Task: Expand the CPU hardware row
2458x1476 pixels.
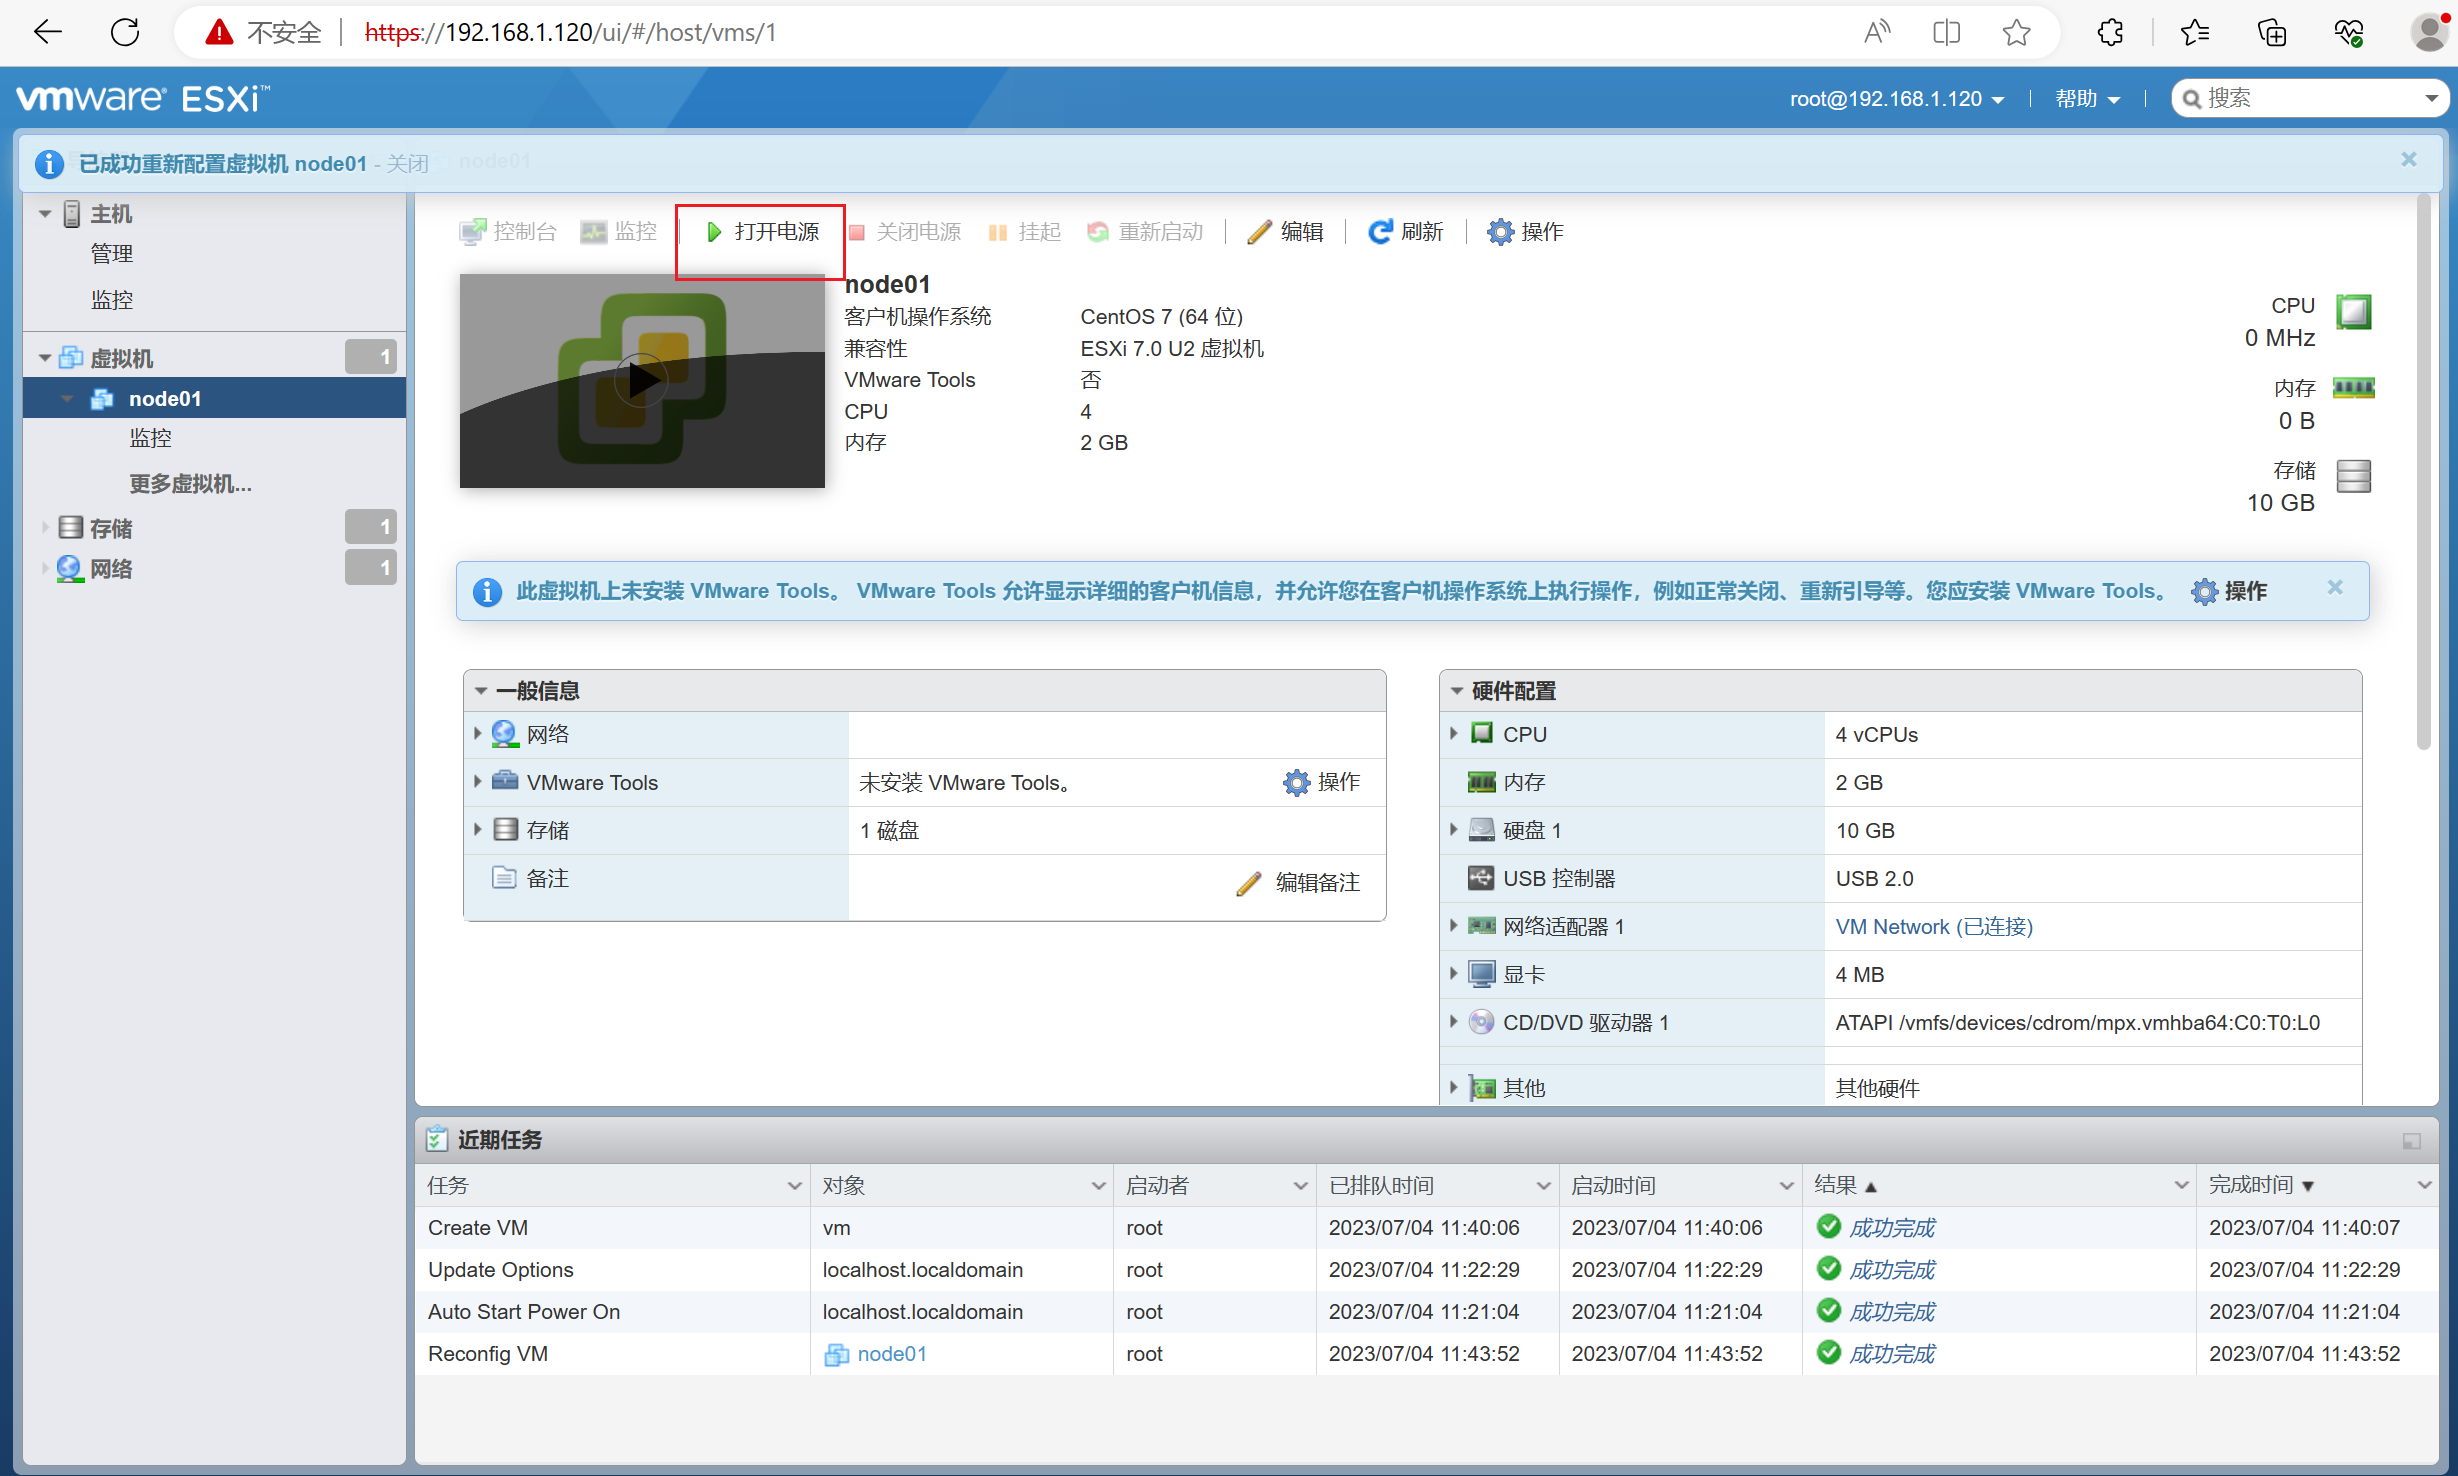Action: (x=1454, y=734)
